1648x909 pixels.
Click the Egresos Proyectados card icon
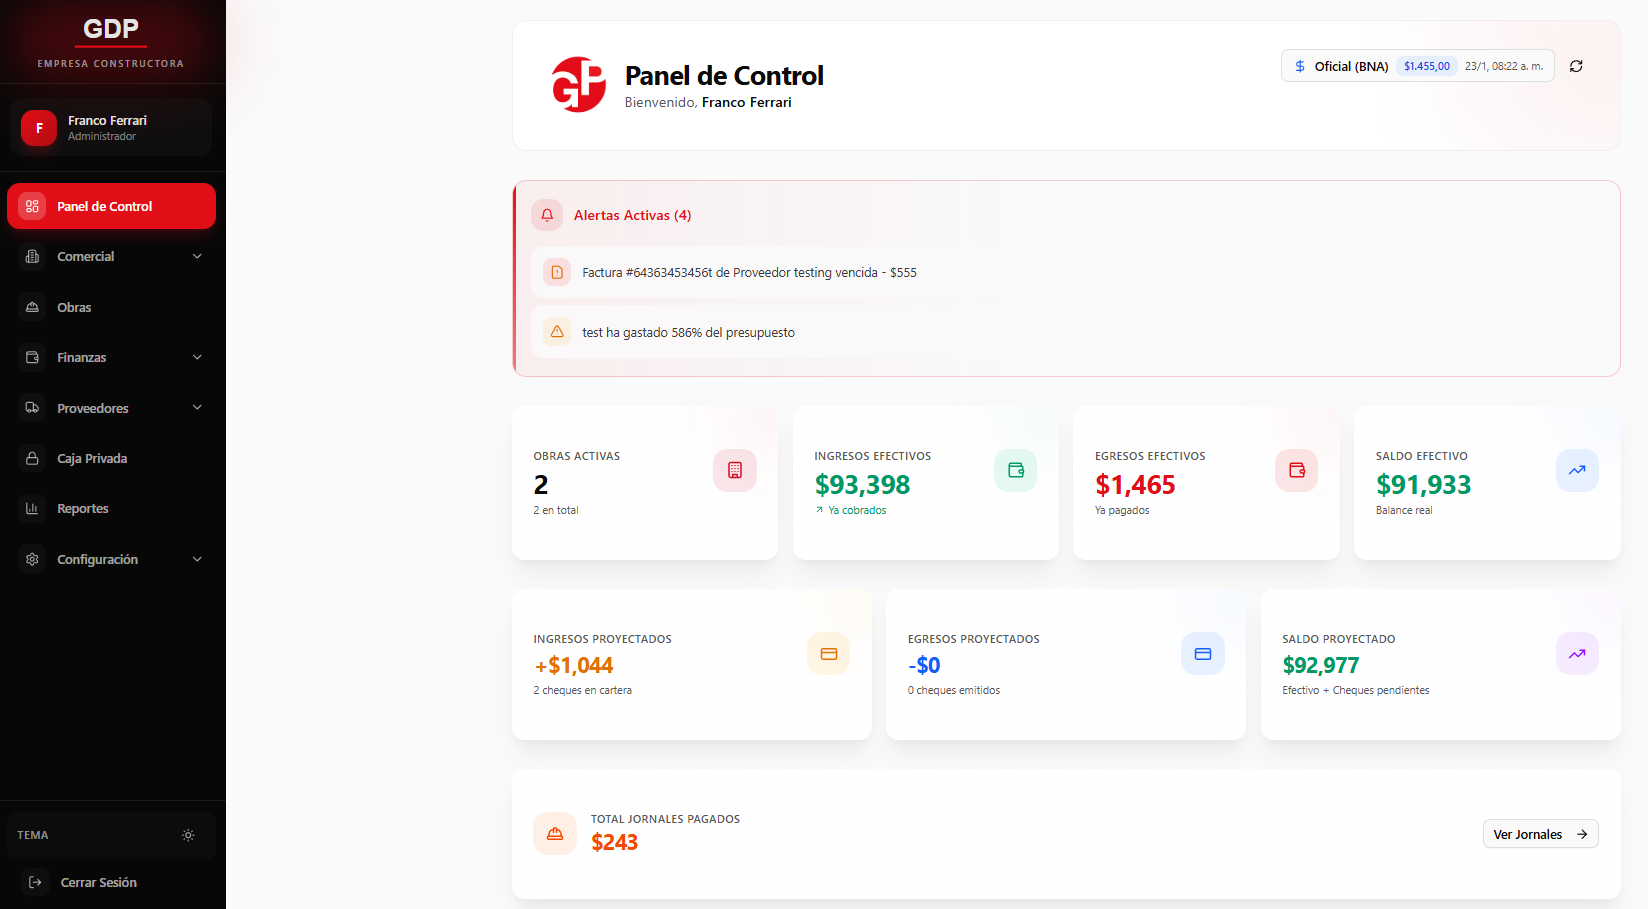(1203, 654)
